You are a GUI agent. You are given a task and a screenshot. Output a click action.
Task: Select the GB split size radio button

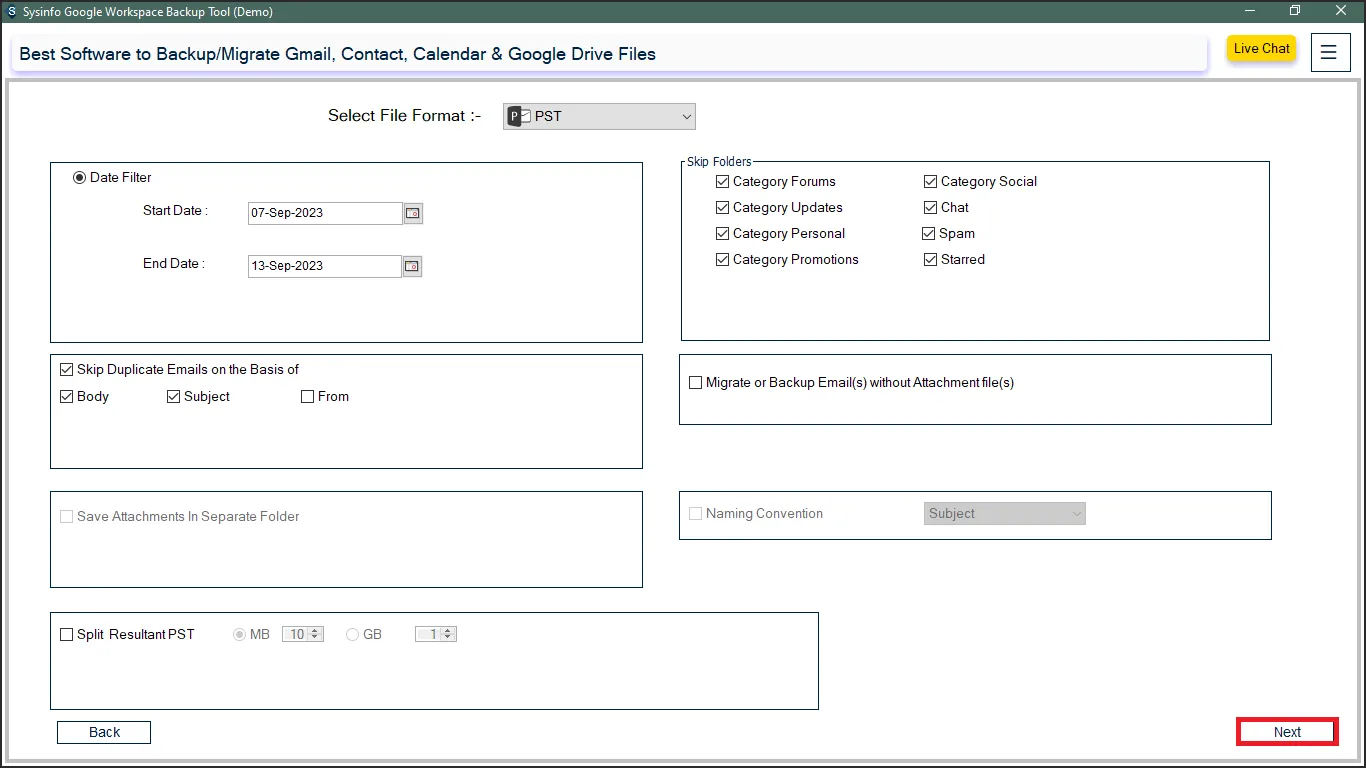click(353, 635)
